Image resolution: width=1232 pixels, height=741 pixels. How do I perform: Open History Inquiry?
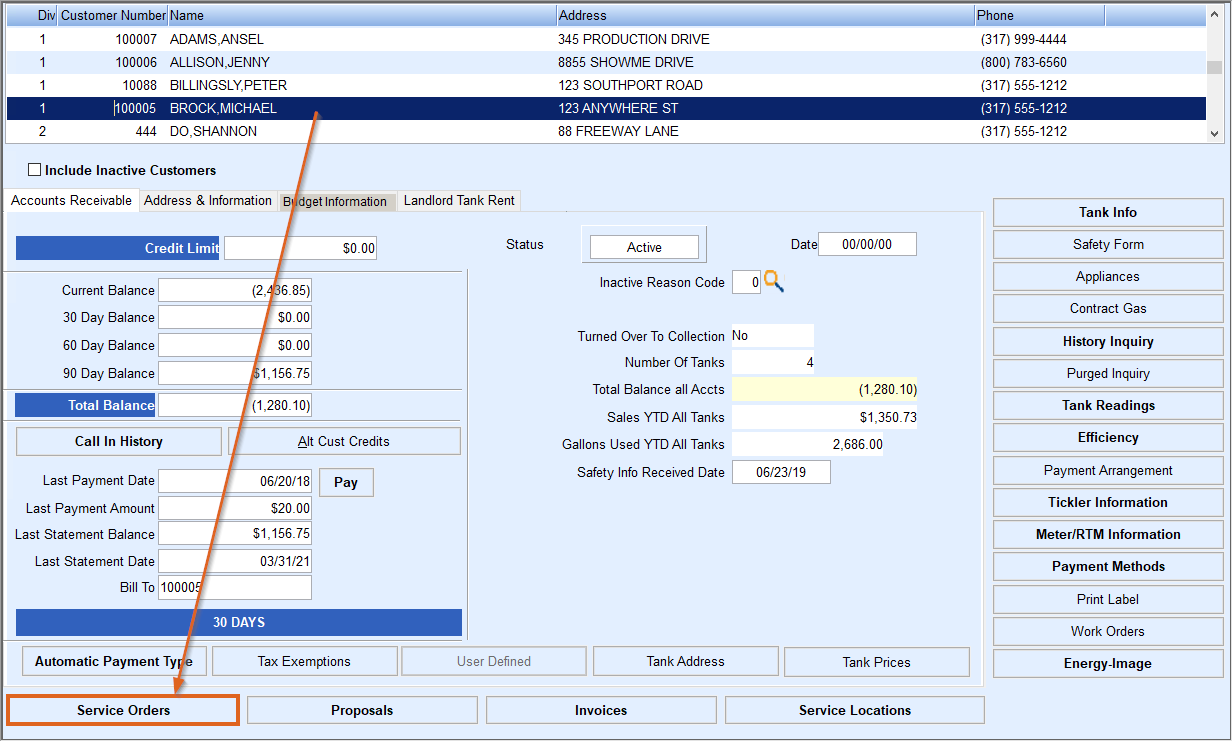(1108, 341)
